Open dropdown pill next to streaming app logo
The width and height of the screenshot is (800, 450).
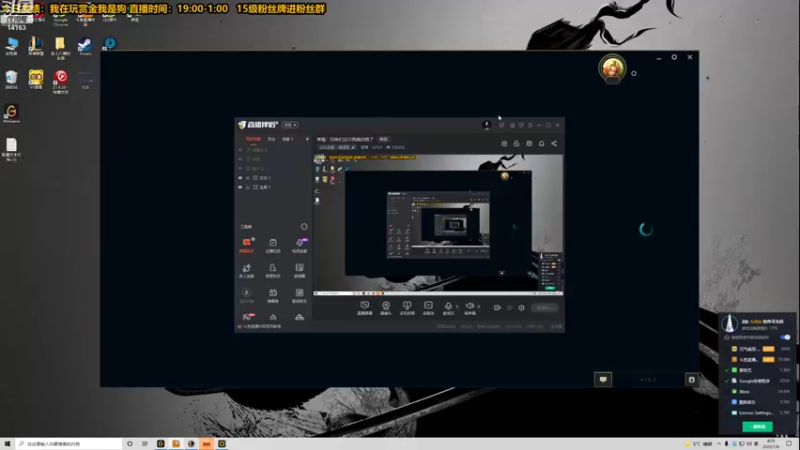tap(290, 125)
